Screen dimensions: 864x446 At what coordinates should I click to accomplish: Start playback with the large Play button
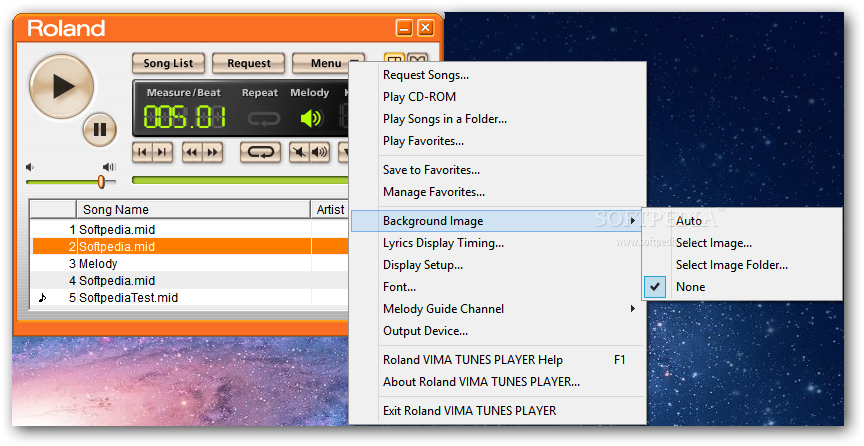[62, 86]
